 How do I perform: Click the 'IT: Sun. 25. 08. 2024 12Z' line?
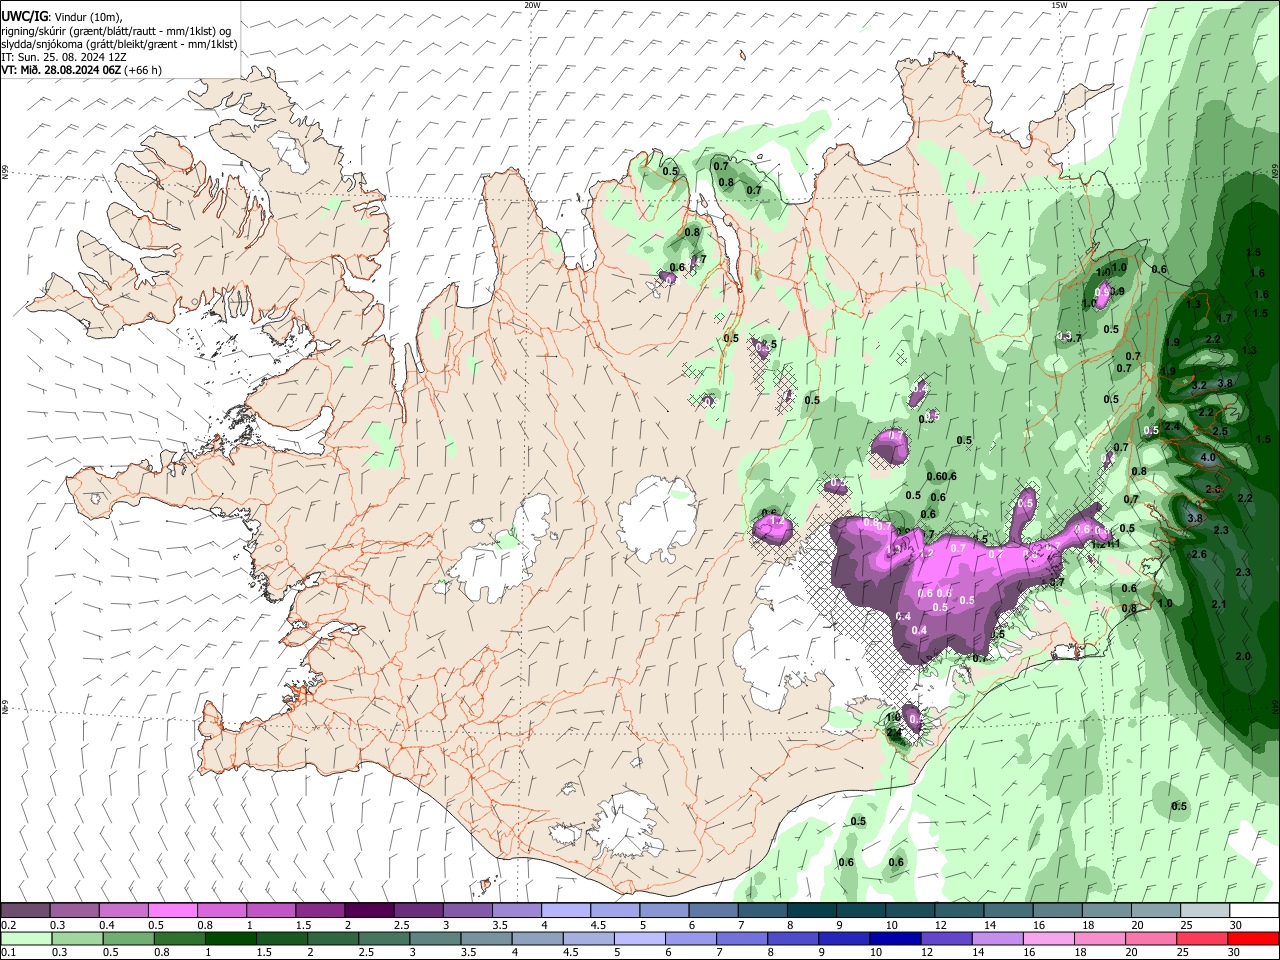(64, 57)
